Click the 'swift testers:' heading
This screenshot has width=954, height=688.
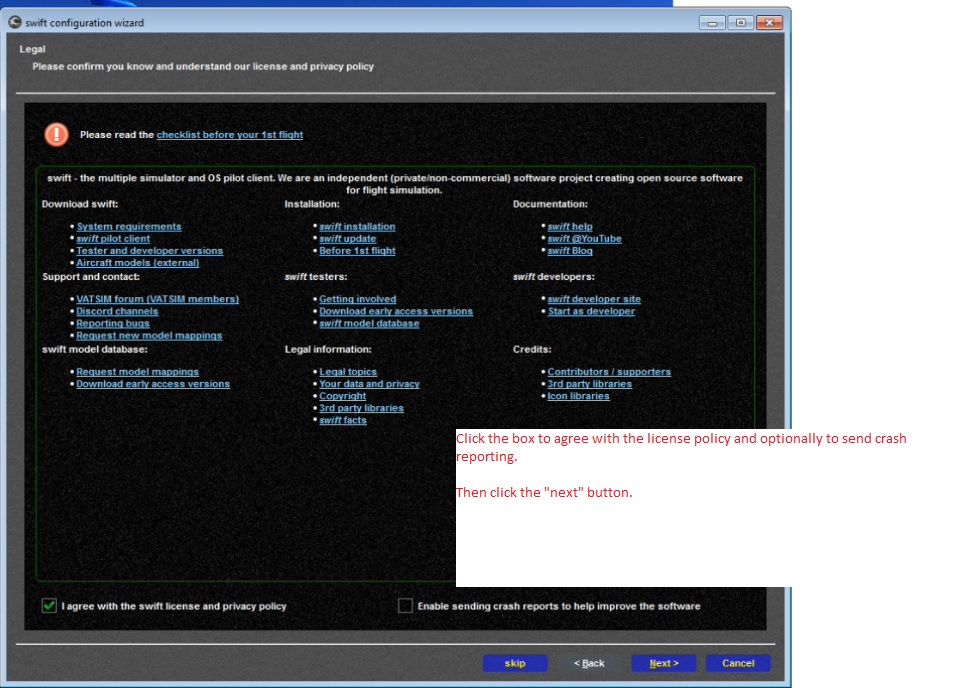[316, 276]
